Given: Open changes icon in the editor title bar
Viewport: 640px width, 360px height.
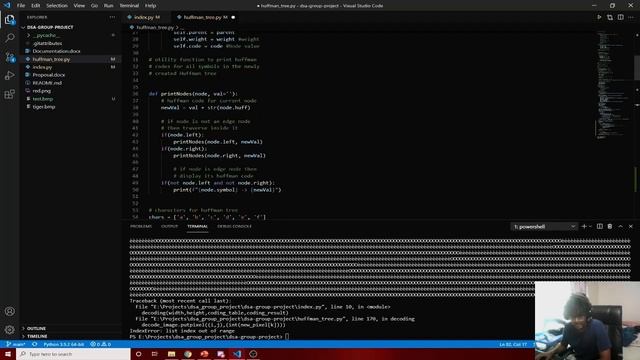Looking at the screenshot, I should point(610,17).
